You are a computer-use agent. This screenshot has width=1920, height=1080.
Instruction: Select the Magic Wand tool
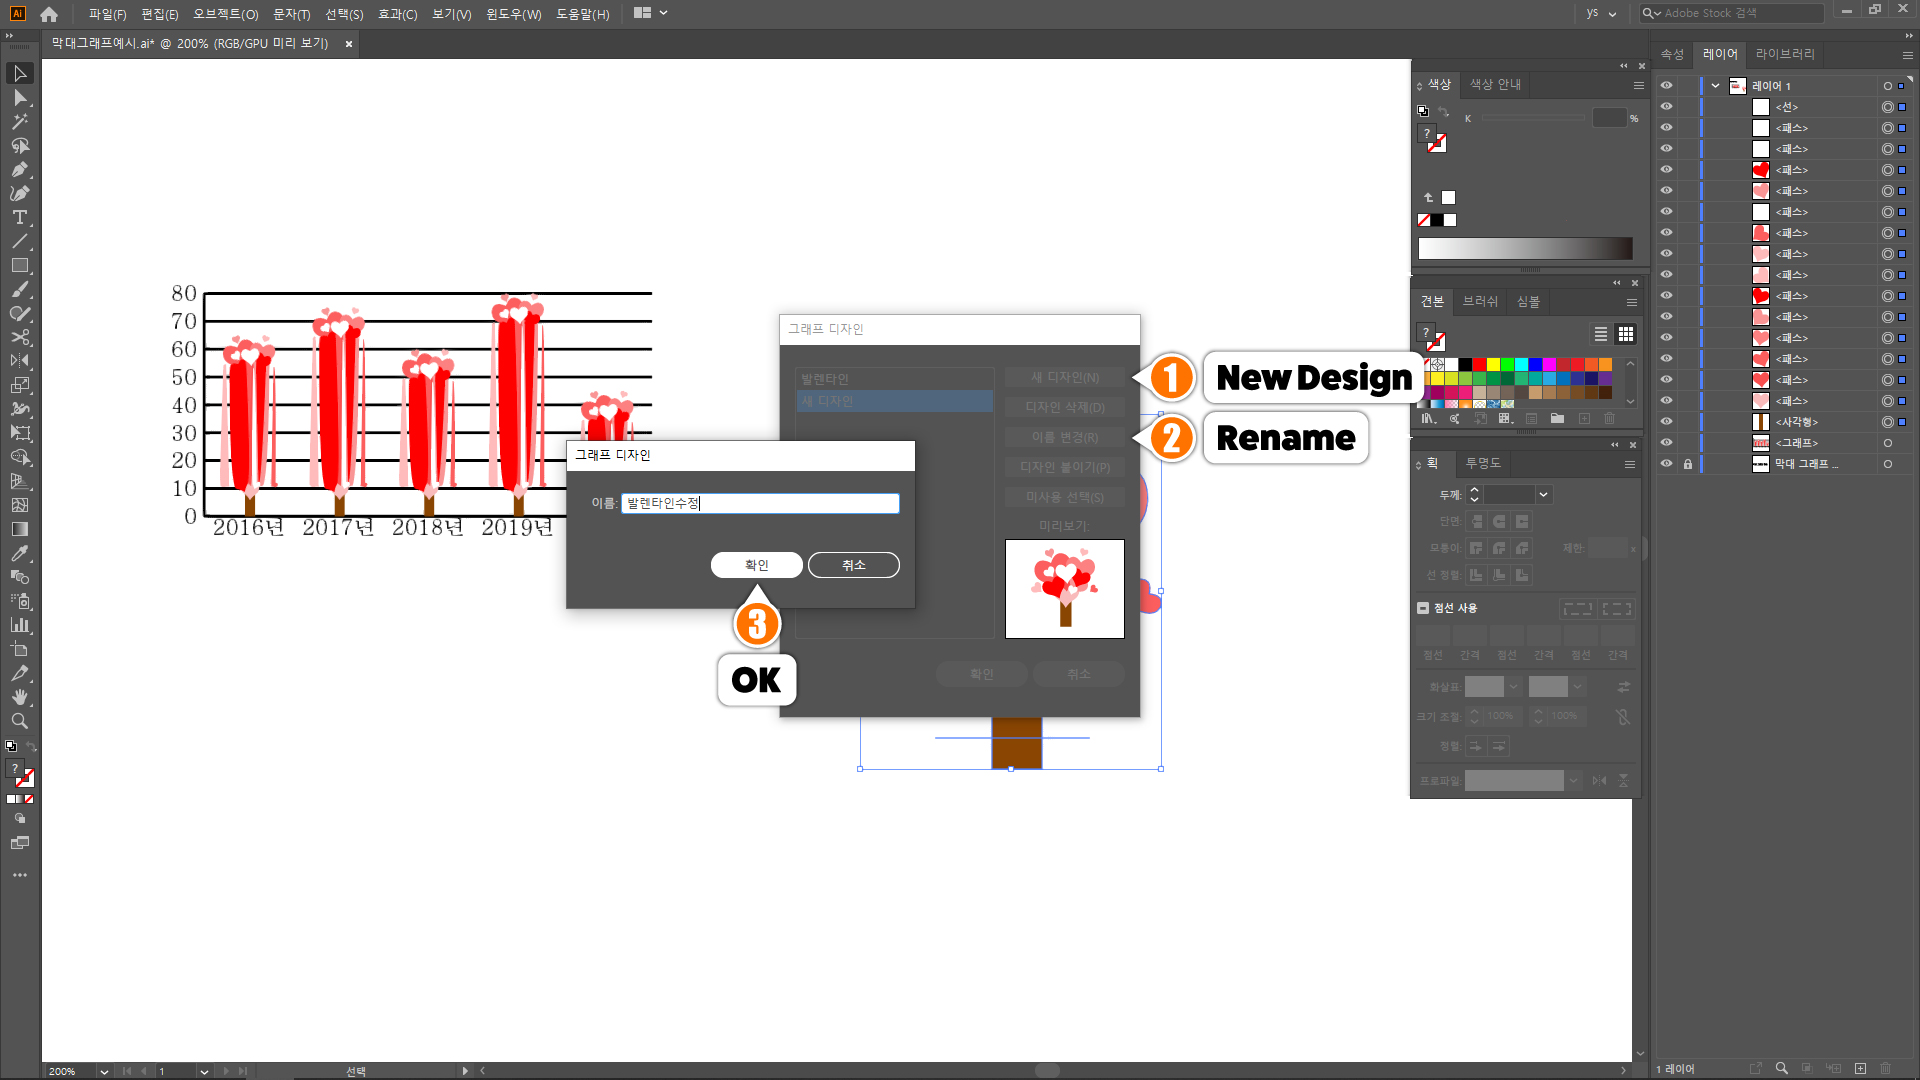click(19, 121)
